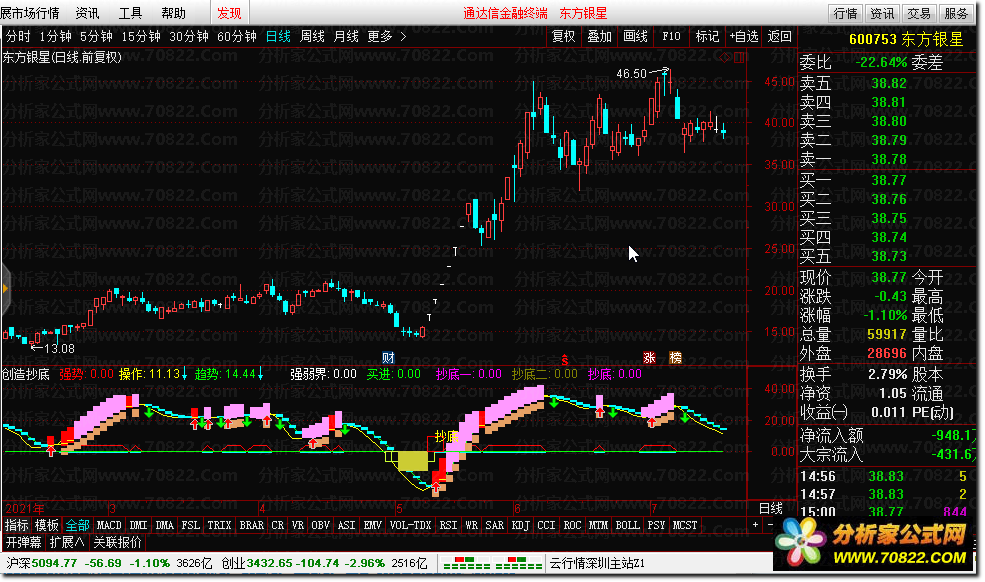985x582 pixels.
Task: Expand more periods with the 更多 arrow
Action: (403, 36)
